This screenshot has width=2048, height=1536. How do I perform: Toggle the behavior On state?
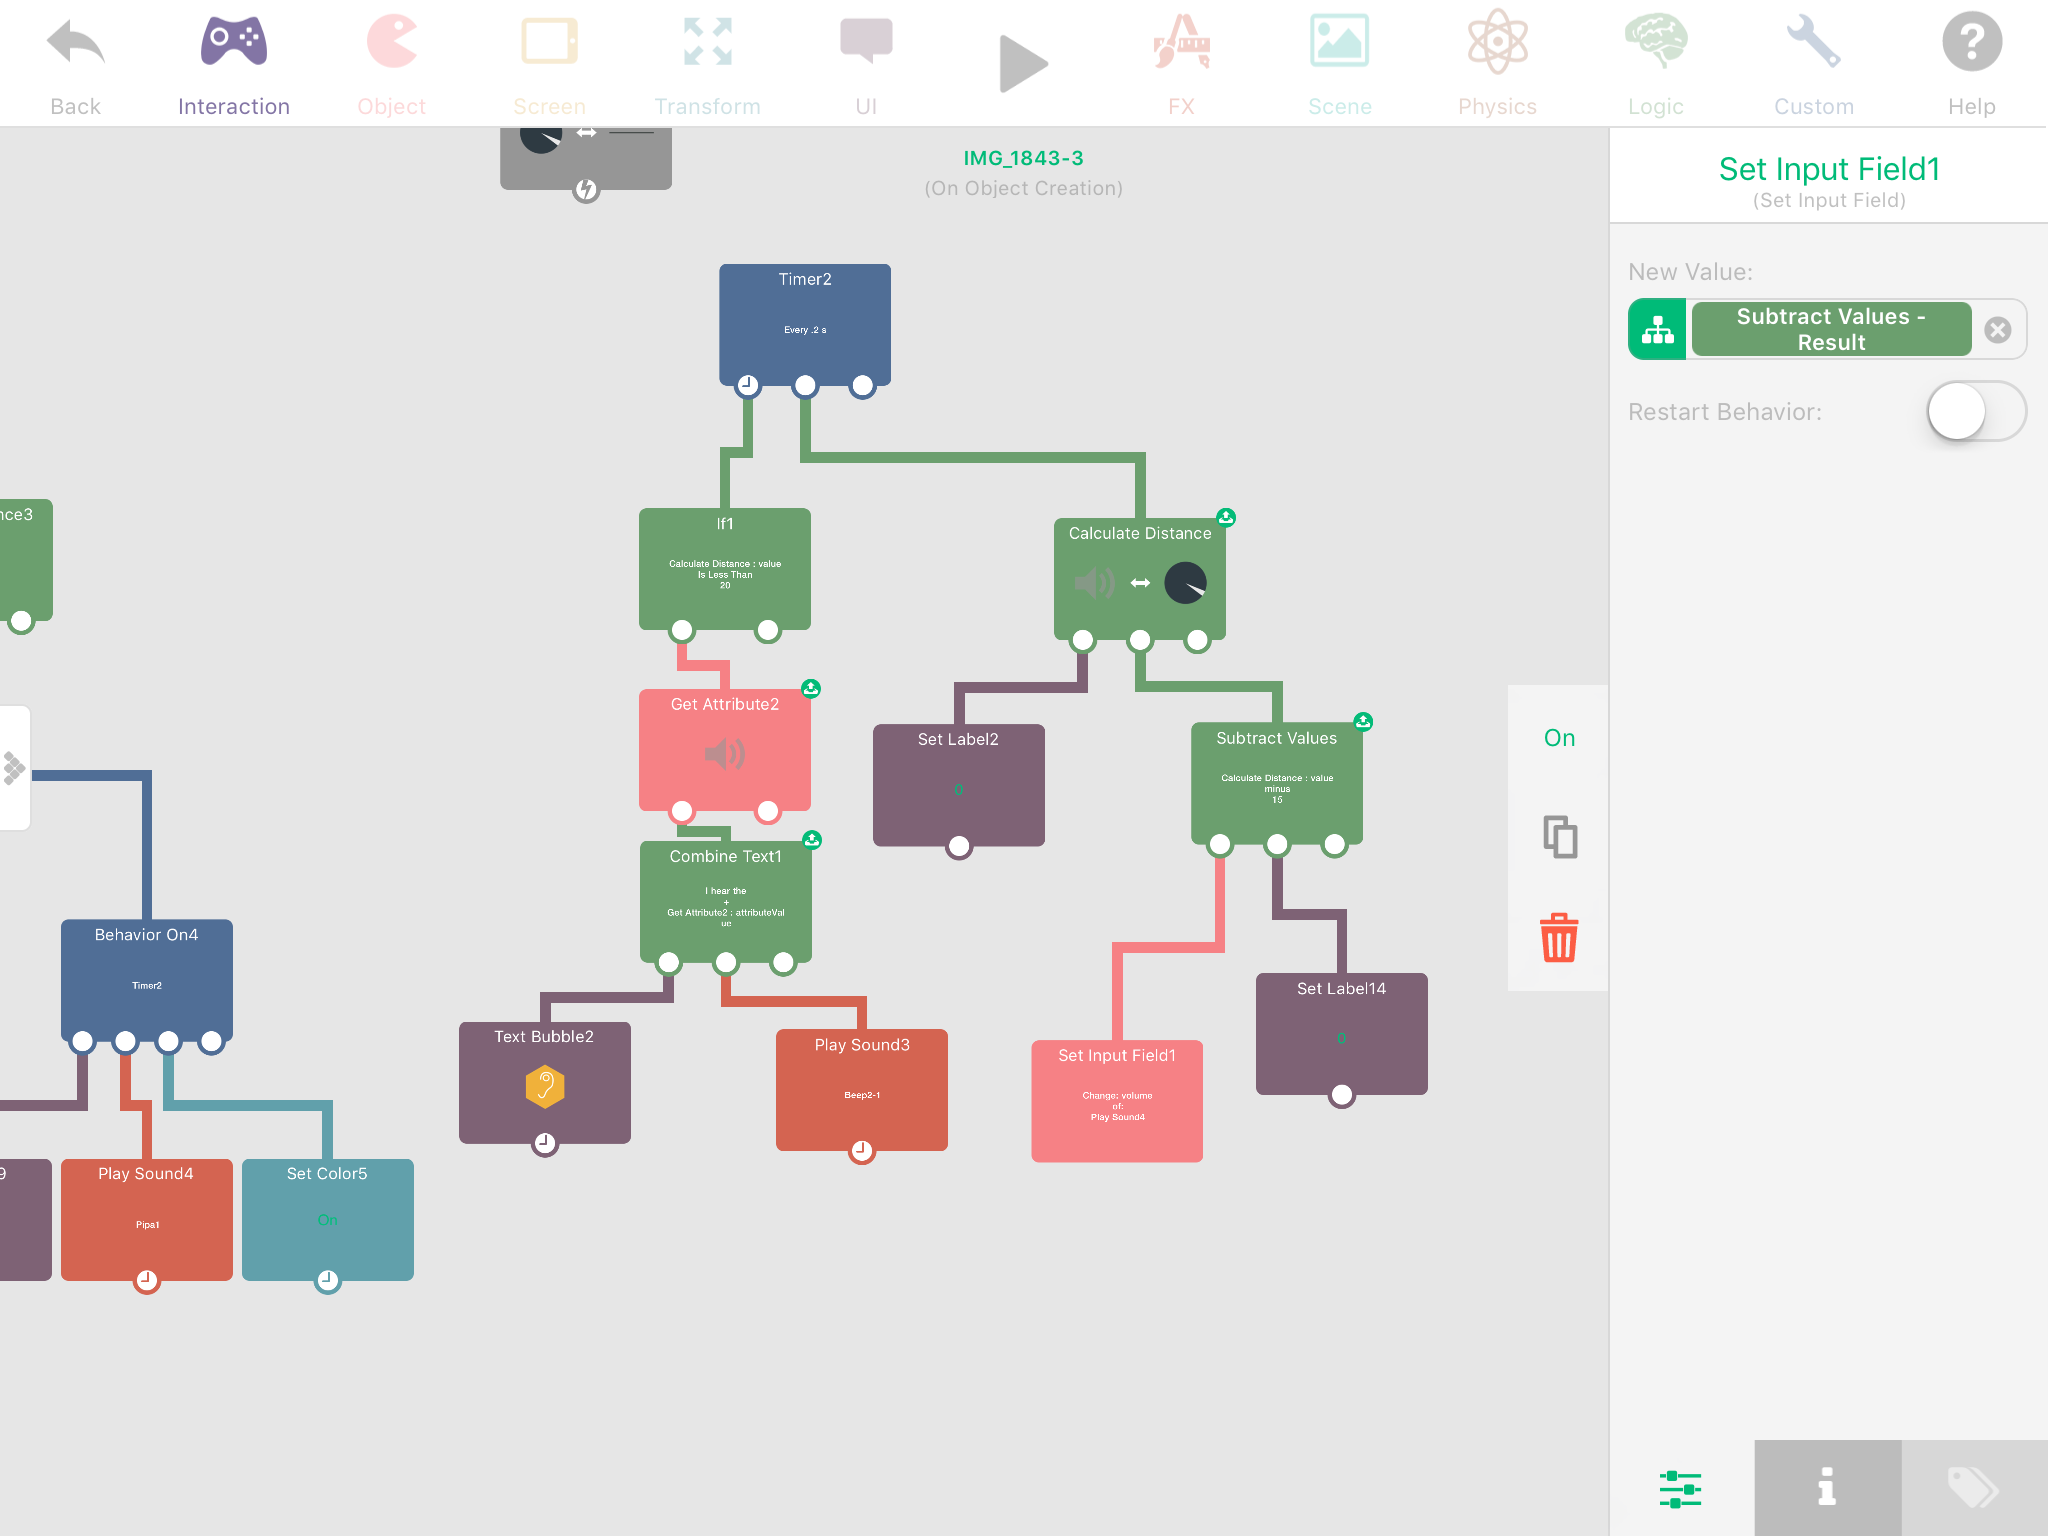[1558, 738]
